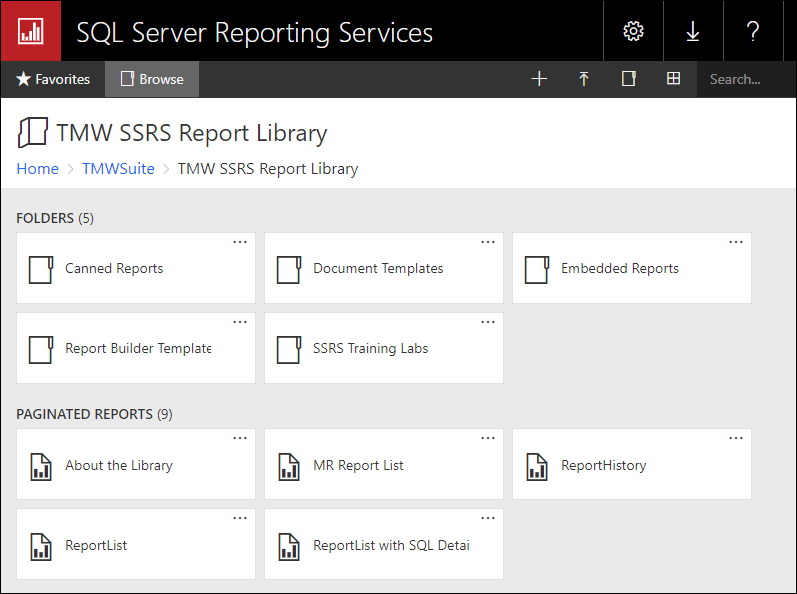Switch to tiles view icon

point(674,79)
